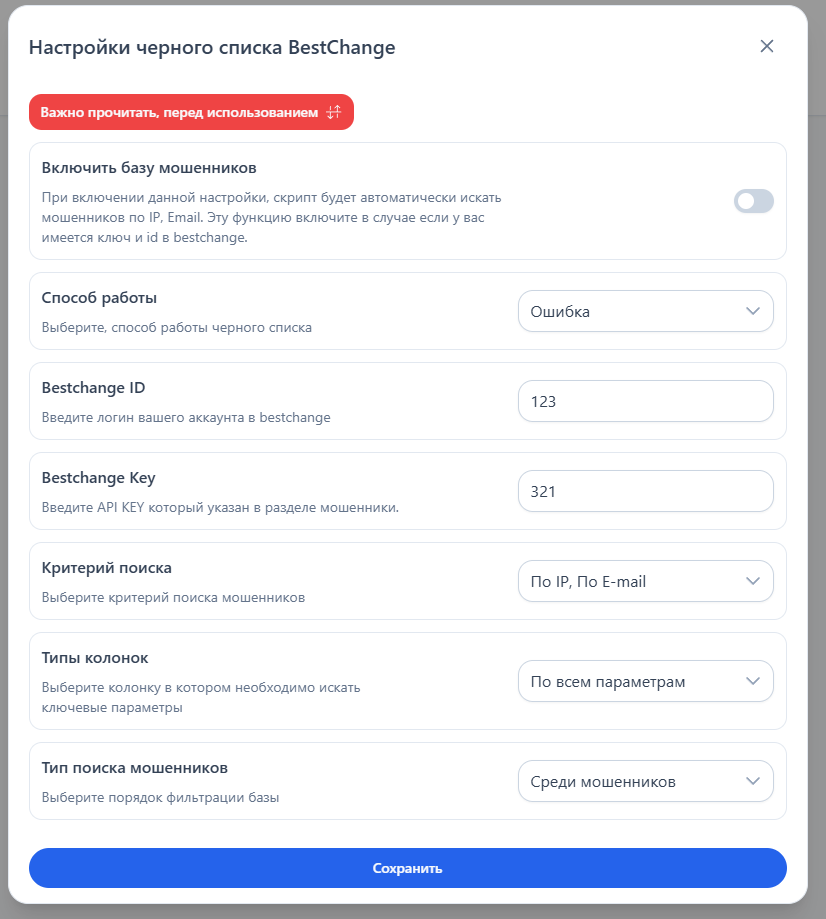This screenshot has width=826, height=919.
Task: Enable the "Включить базу мошенников" switch
Action: coord(754,201)
